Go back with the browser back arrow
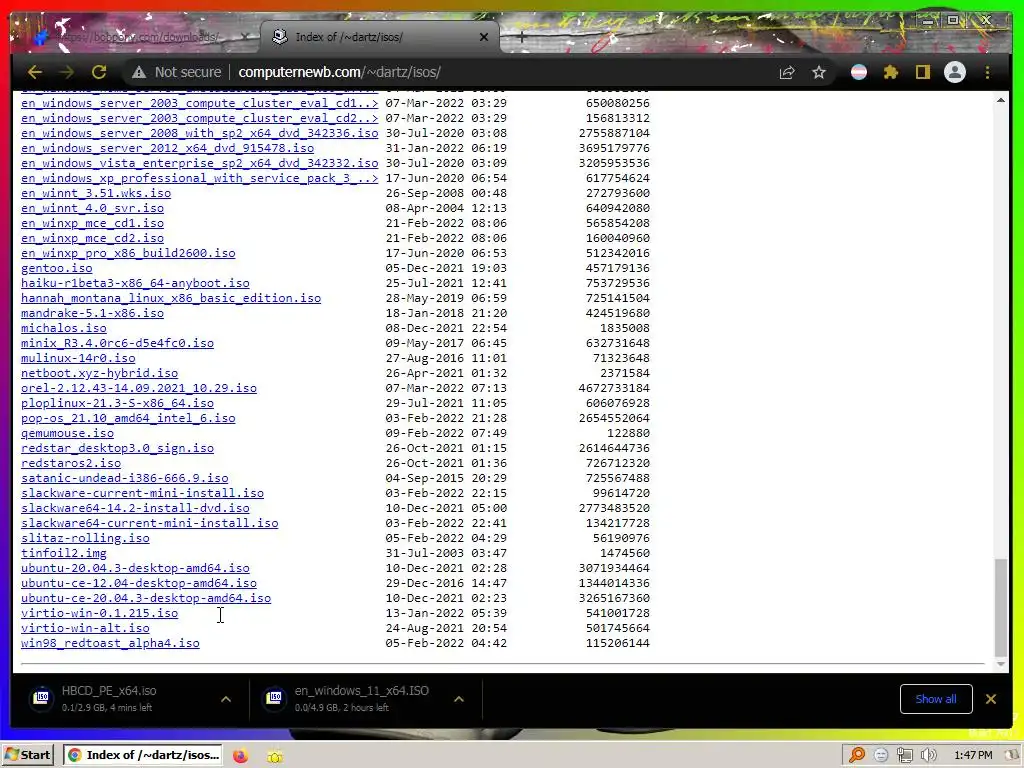 click(35, 72)
